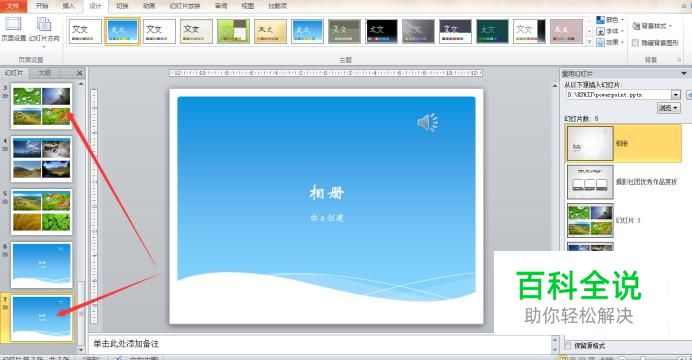This screenshot has width=692, height=360.
Task: Apply the dark green theme thumbnail
Action: click(492, 31)
